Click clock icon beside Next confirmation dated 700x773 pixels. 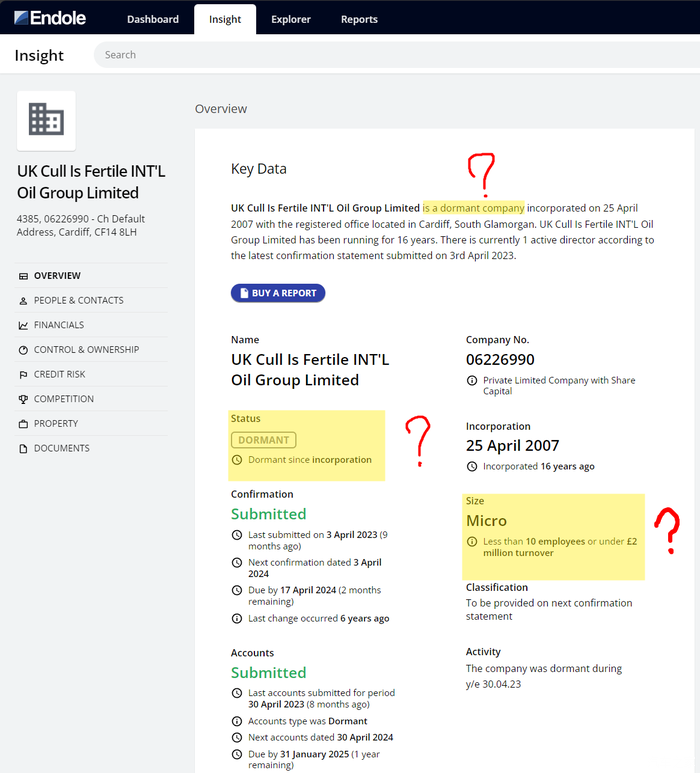coord(237,562)
